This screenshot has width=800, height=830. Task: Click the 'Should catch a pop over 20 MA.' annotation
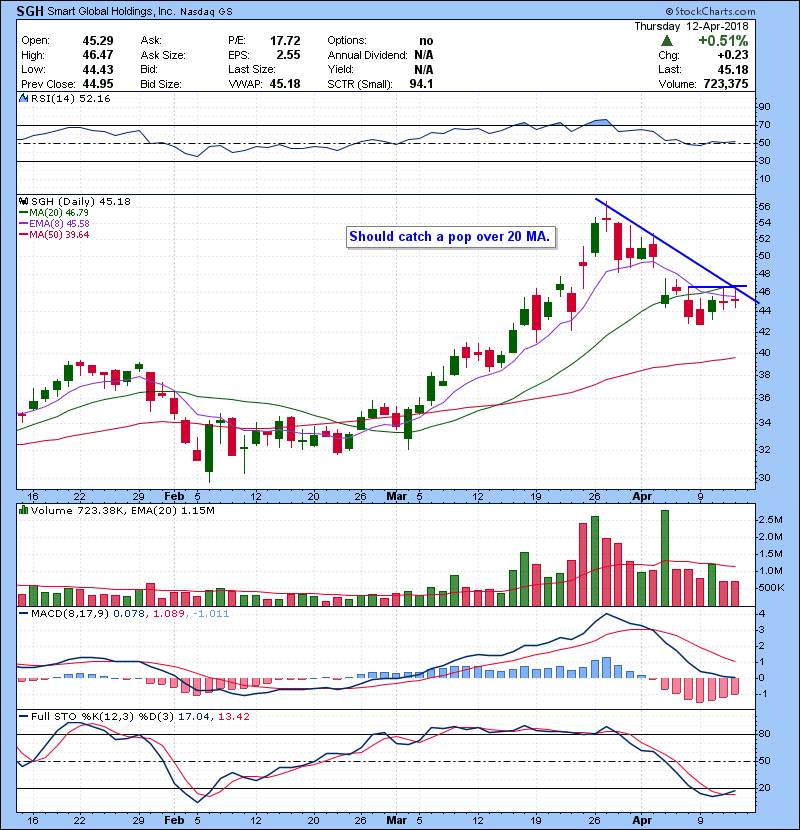pos(451,237)
